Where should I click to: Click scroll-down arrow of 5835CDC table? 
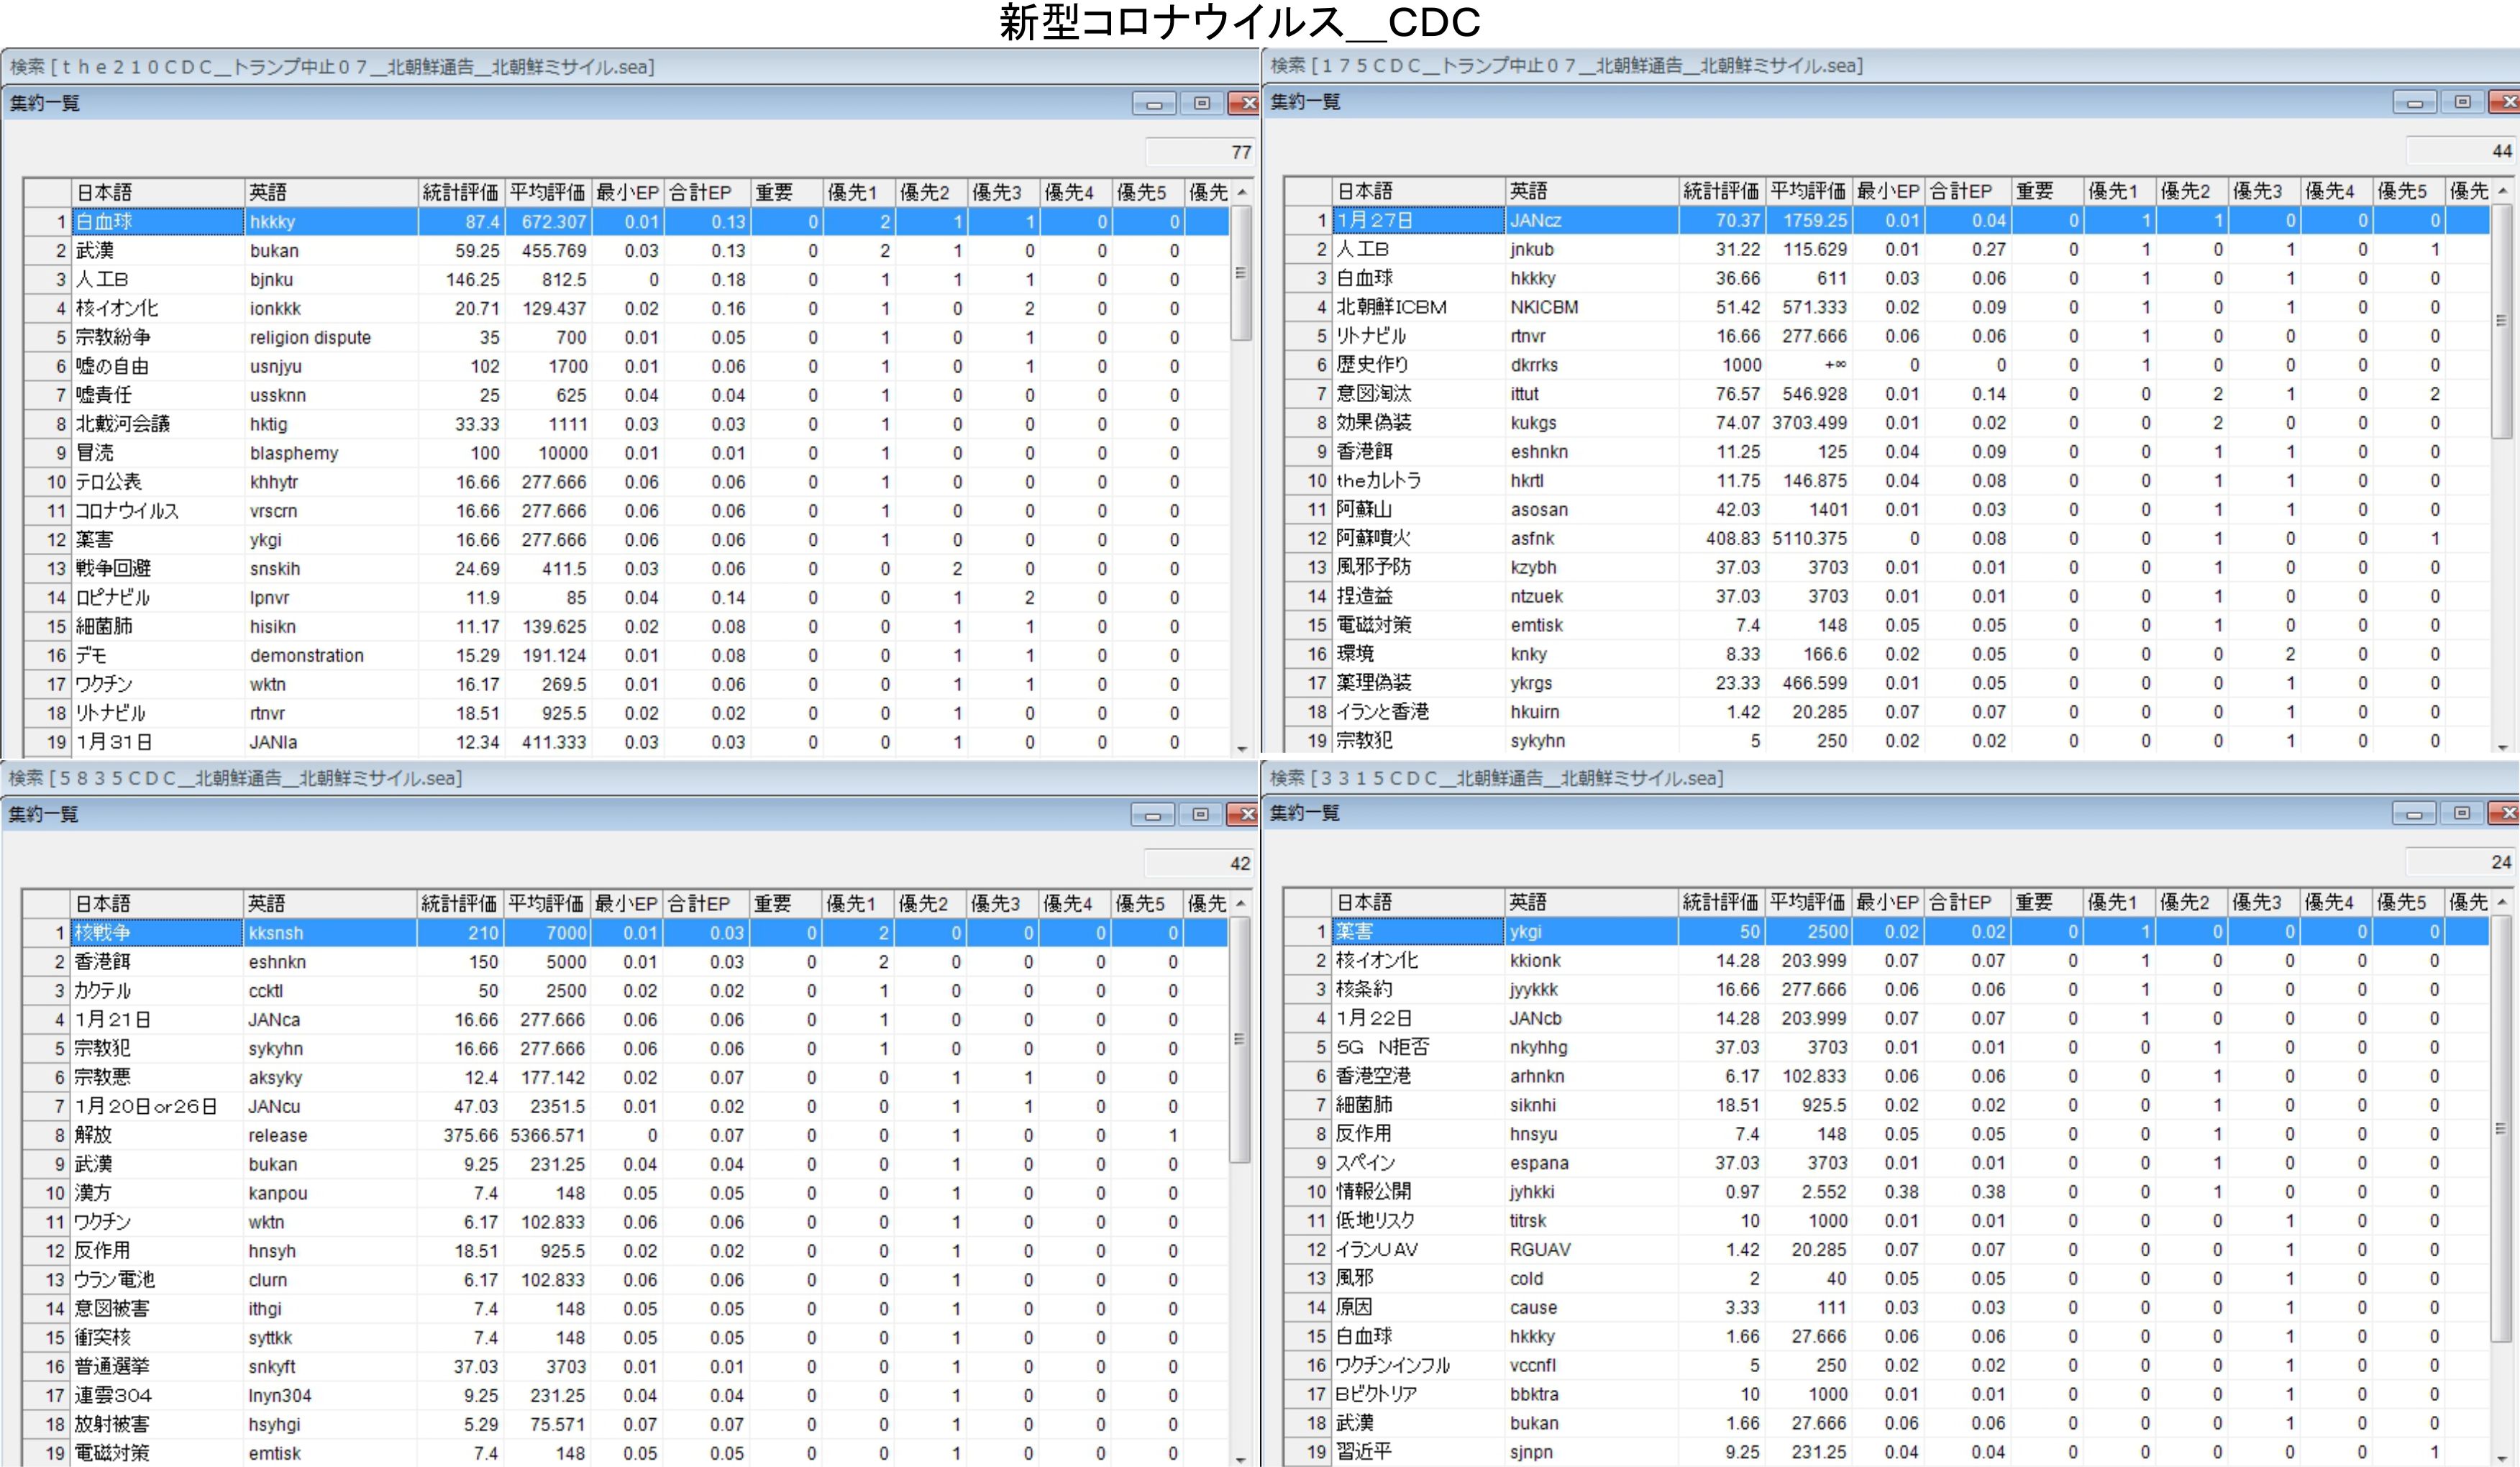click(x=1241, y=1459)
